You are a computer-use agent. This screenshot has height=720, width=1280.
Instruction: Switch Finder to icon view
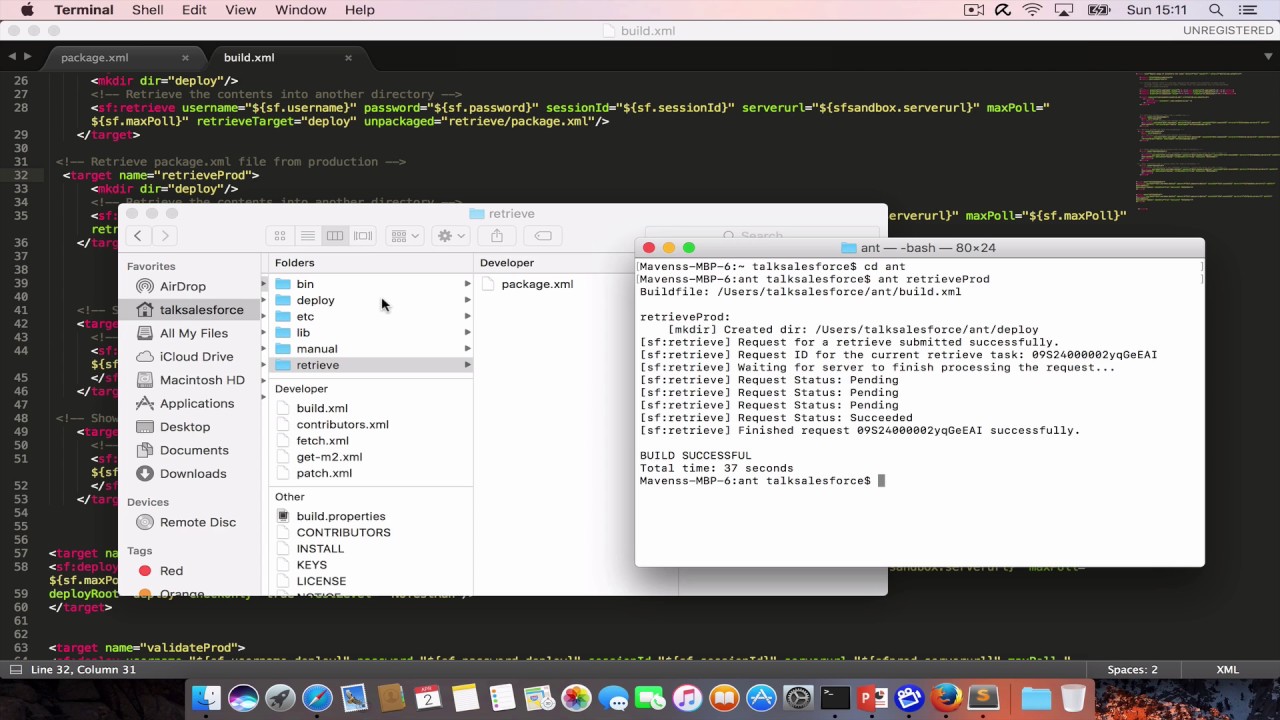pos(280,236)
